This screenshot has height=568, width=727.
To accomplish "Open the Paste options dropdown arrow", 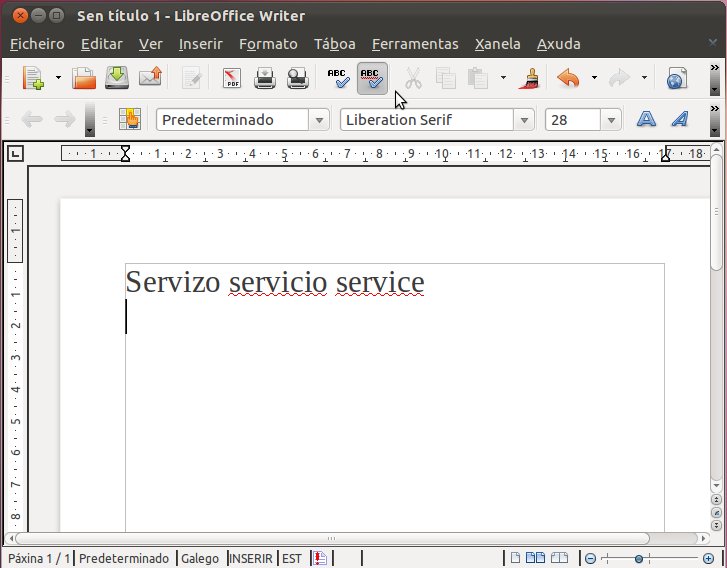I will [x=504, y=77].
